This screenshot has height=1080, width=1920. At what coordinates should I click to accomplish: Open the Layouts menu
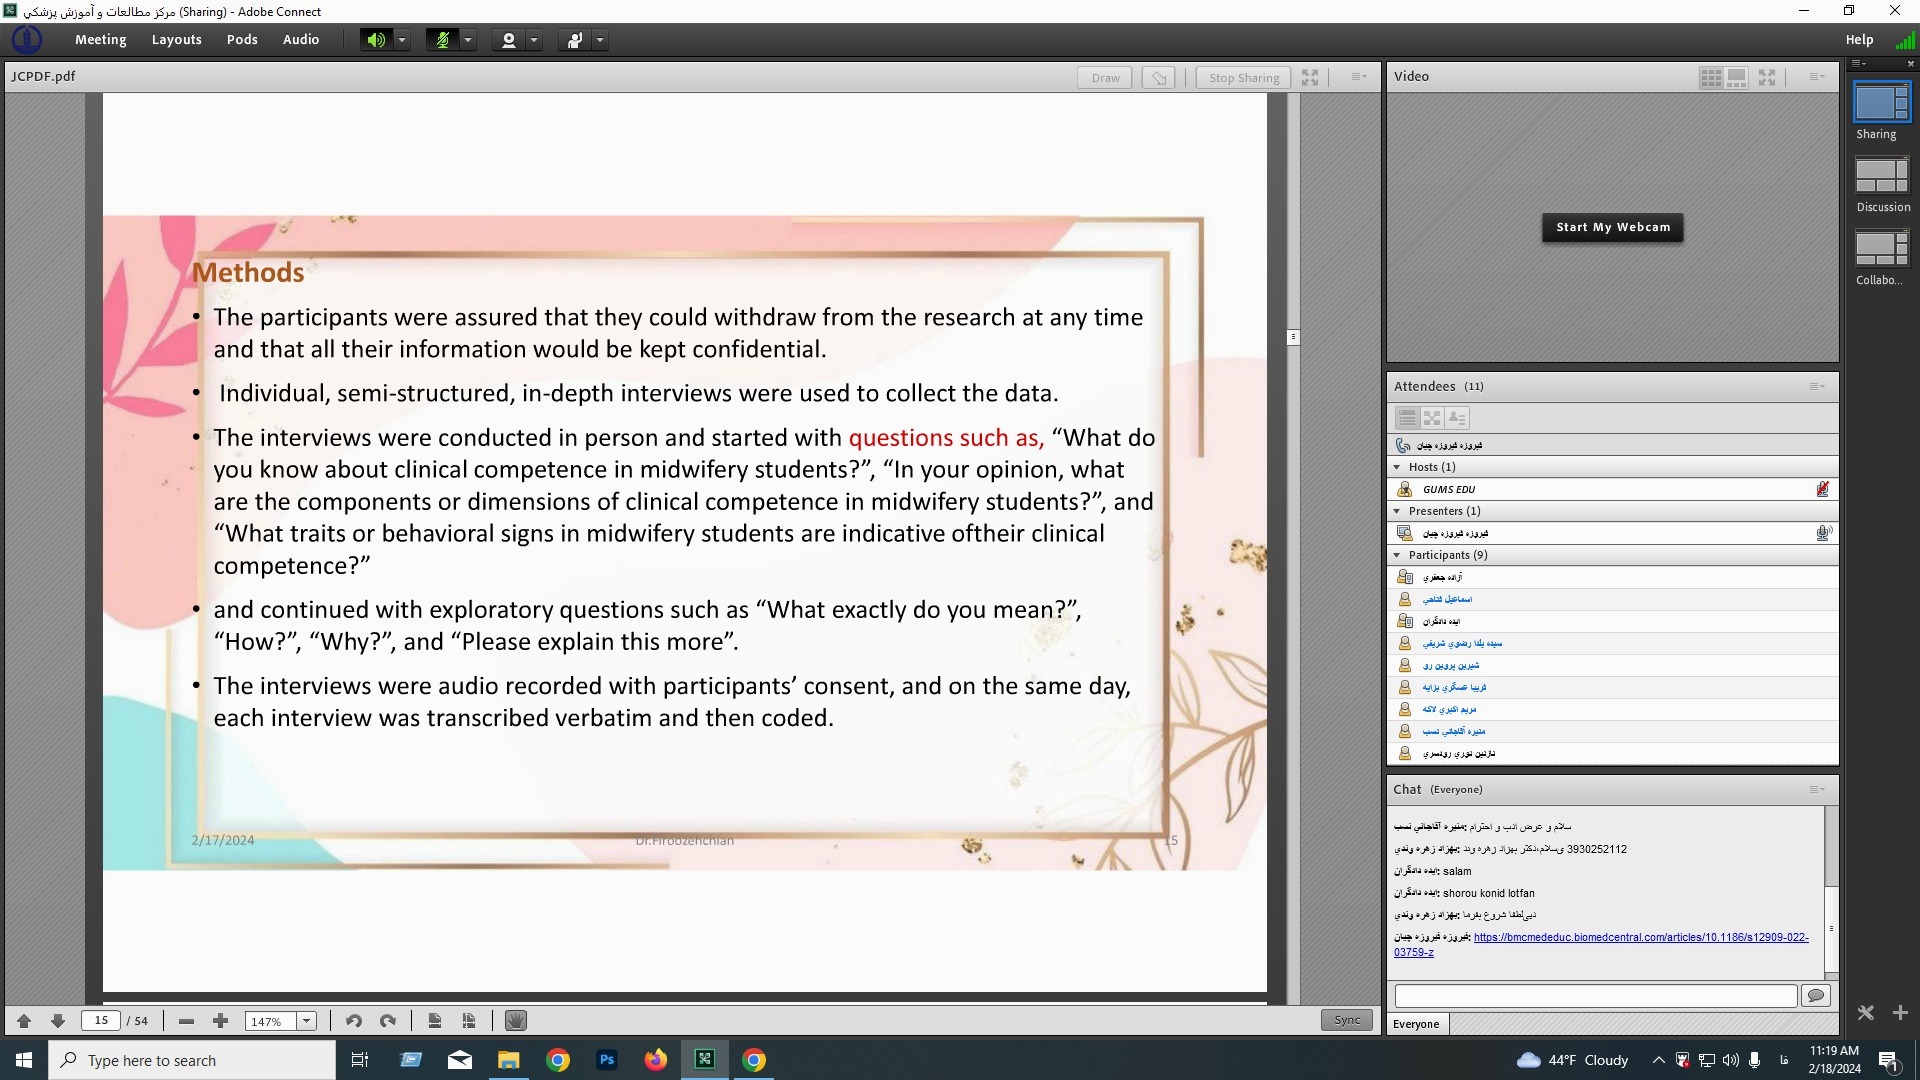pyautogui.click(x=176, y=40)
